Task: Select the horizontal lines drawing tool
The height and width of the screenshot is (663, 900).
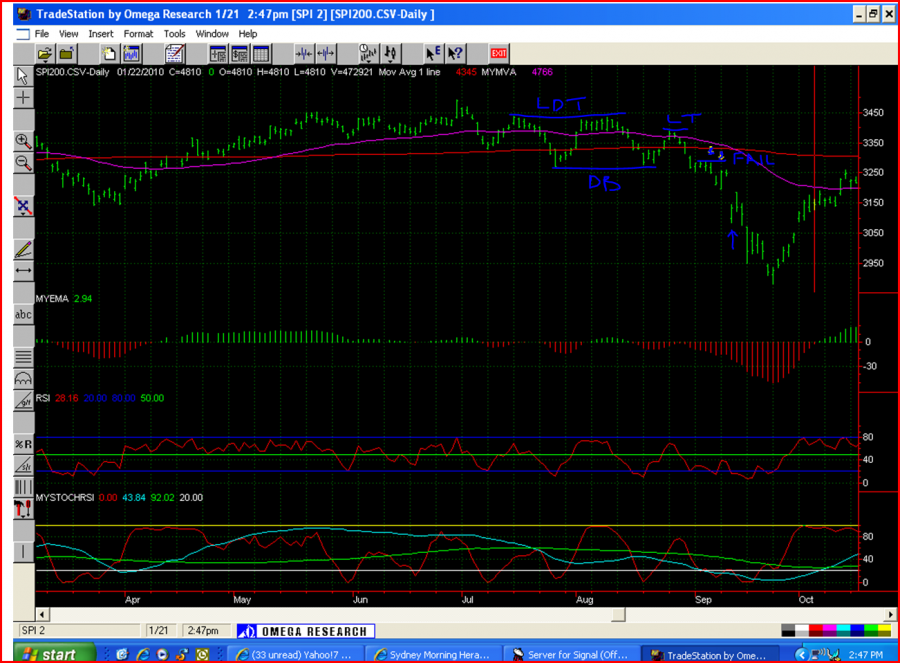Action: click(23, 358)
